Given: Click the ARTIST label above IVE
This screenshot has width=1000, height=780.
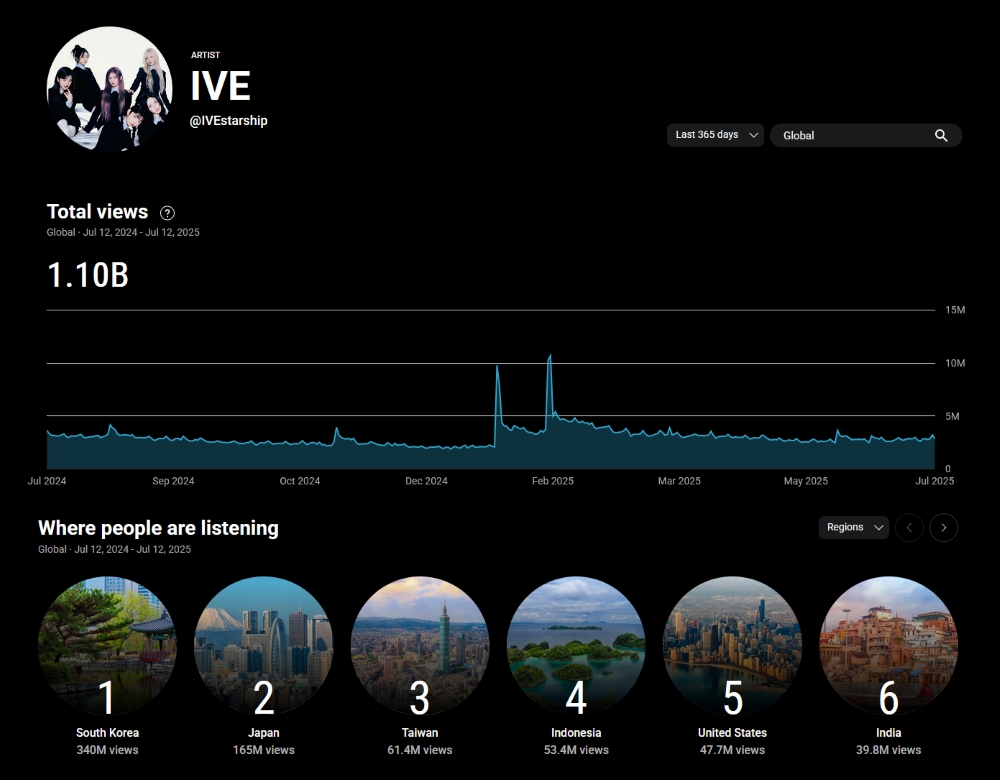Looking at the screenshot, I should (205, 55).
